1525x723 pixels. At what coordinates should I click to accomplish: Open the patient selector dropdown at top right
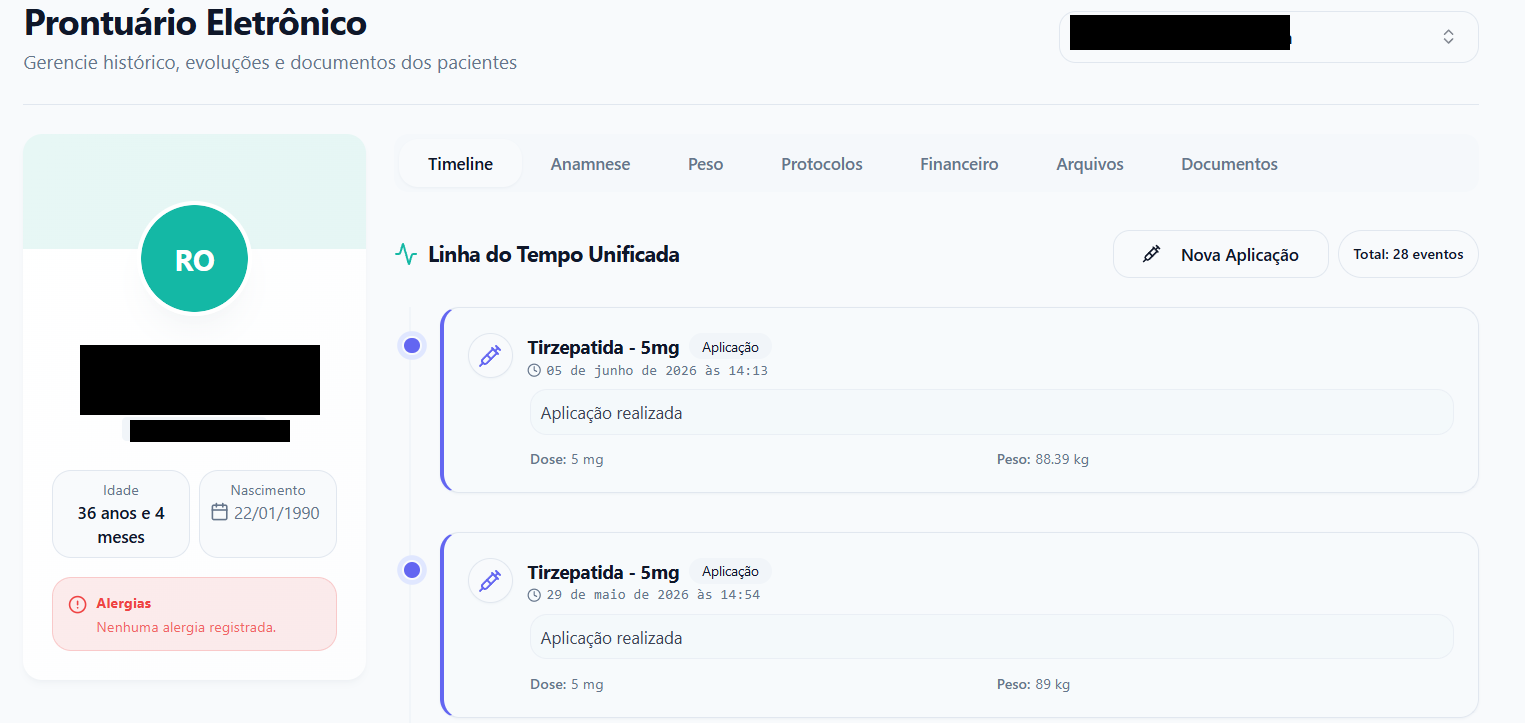(x=1268, y=37)
